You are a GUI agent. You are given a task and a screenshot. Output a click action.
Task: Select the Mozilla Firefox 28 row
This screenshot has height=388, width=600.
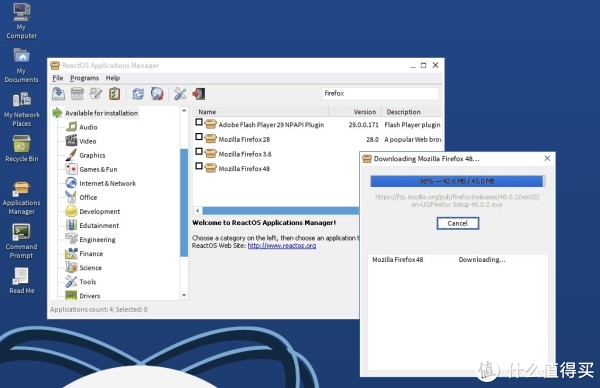point(317,139)
